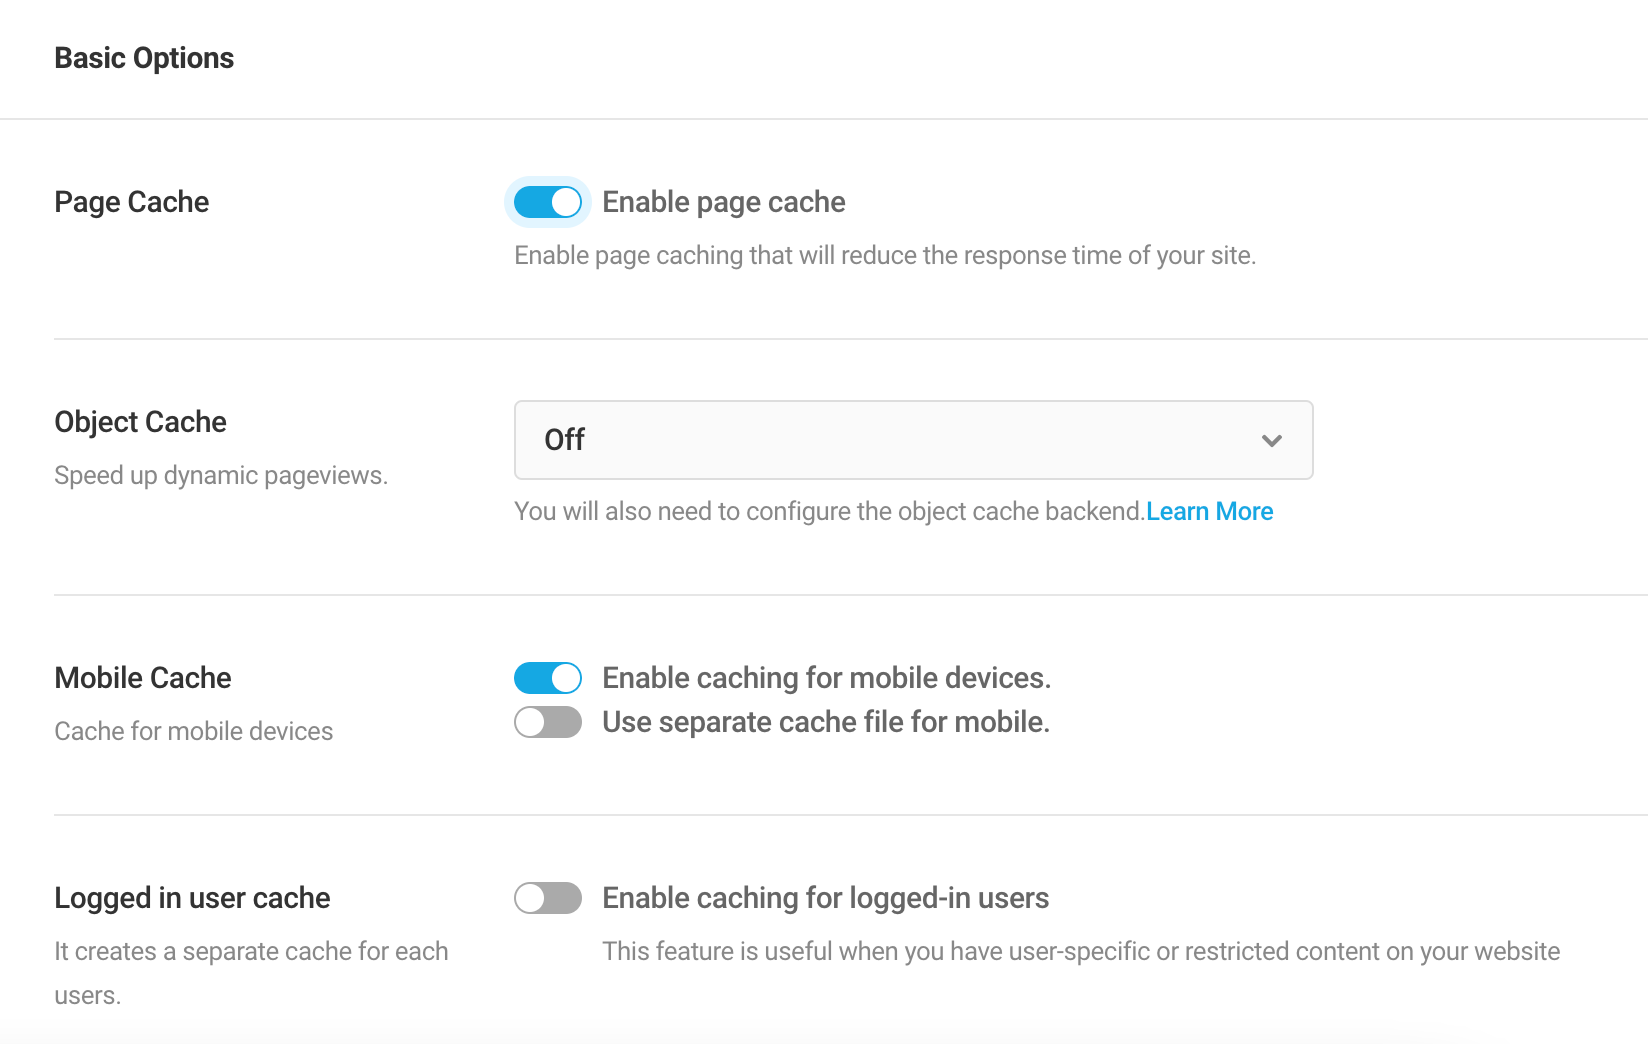The image size is (1648, 1044).
Task: Turn off caching for mobile devices
Action: tap(547, 677)
